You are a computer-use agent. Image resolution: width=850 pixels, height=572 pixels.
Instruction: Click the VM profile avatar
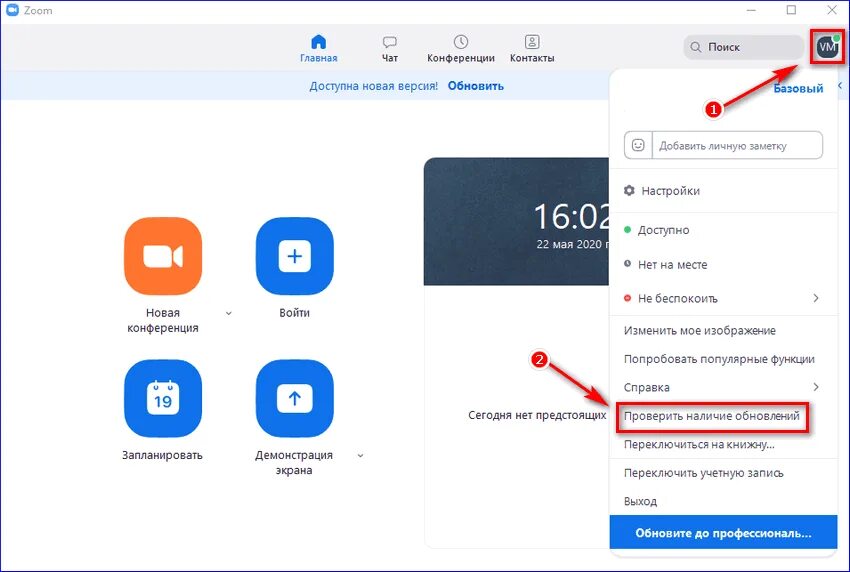(x=827, y=47)
